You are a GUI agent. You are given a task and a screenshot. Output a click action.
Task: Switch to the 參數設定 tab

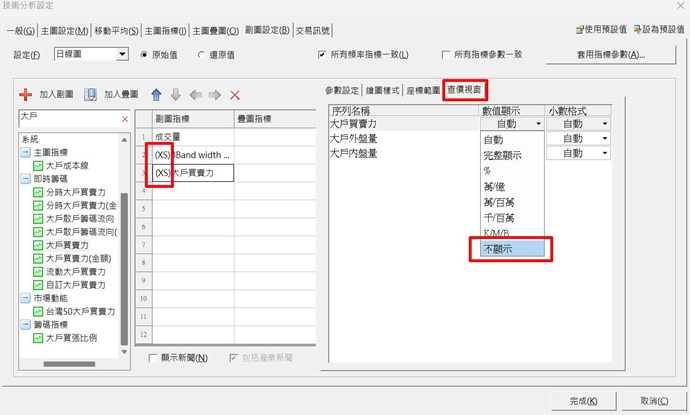tap(344, 90)
